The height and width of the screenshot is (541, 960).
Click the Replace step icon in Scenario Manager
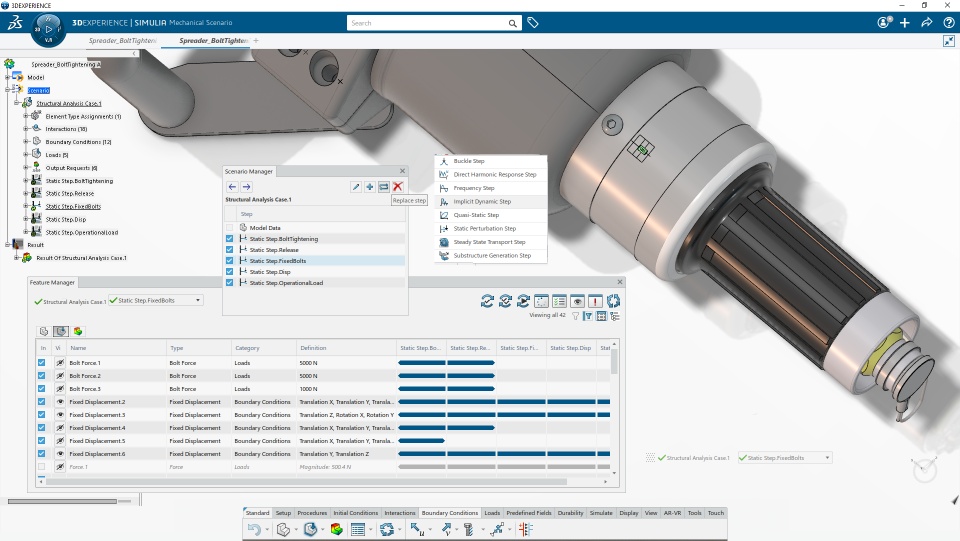(x=384, y=187)
